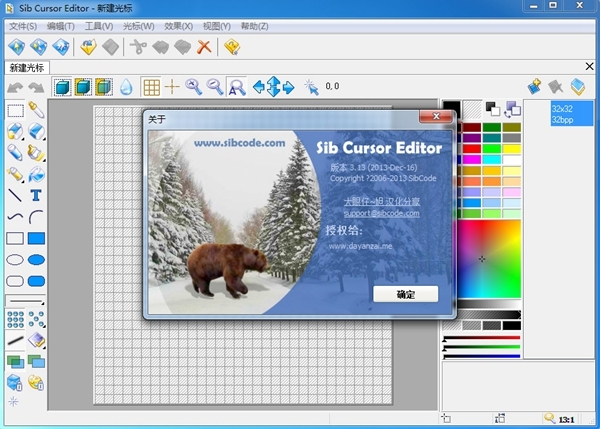Click the zoom in magnifier icon

tap(194, 87)
